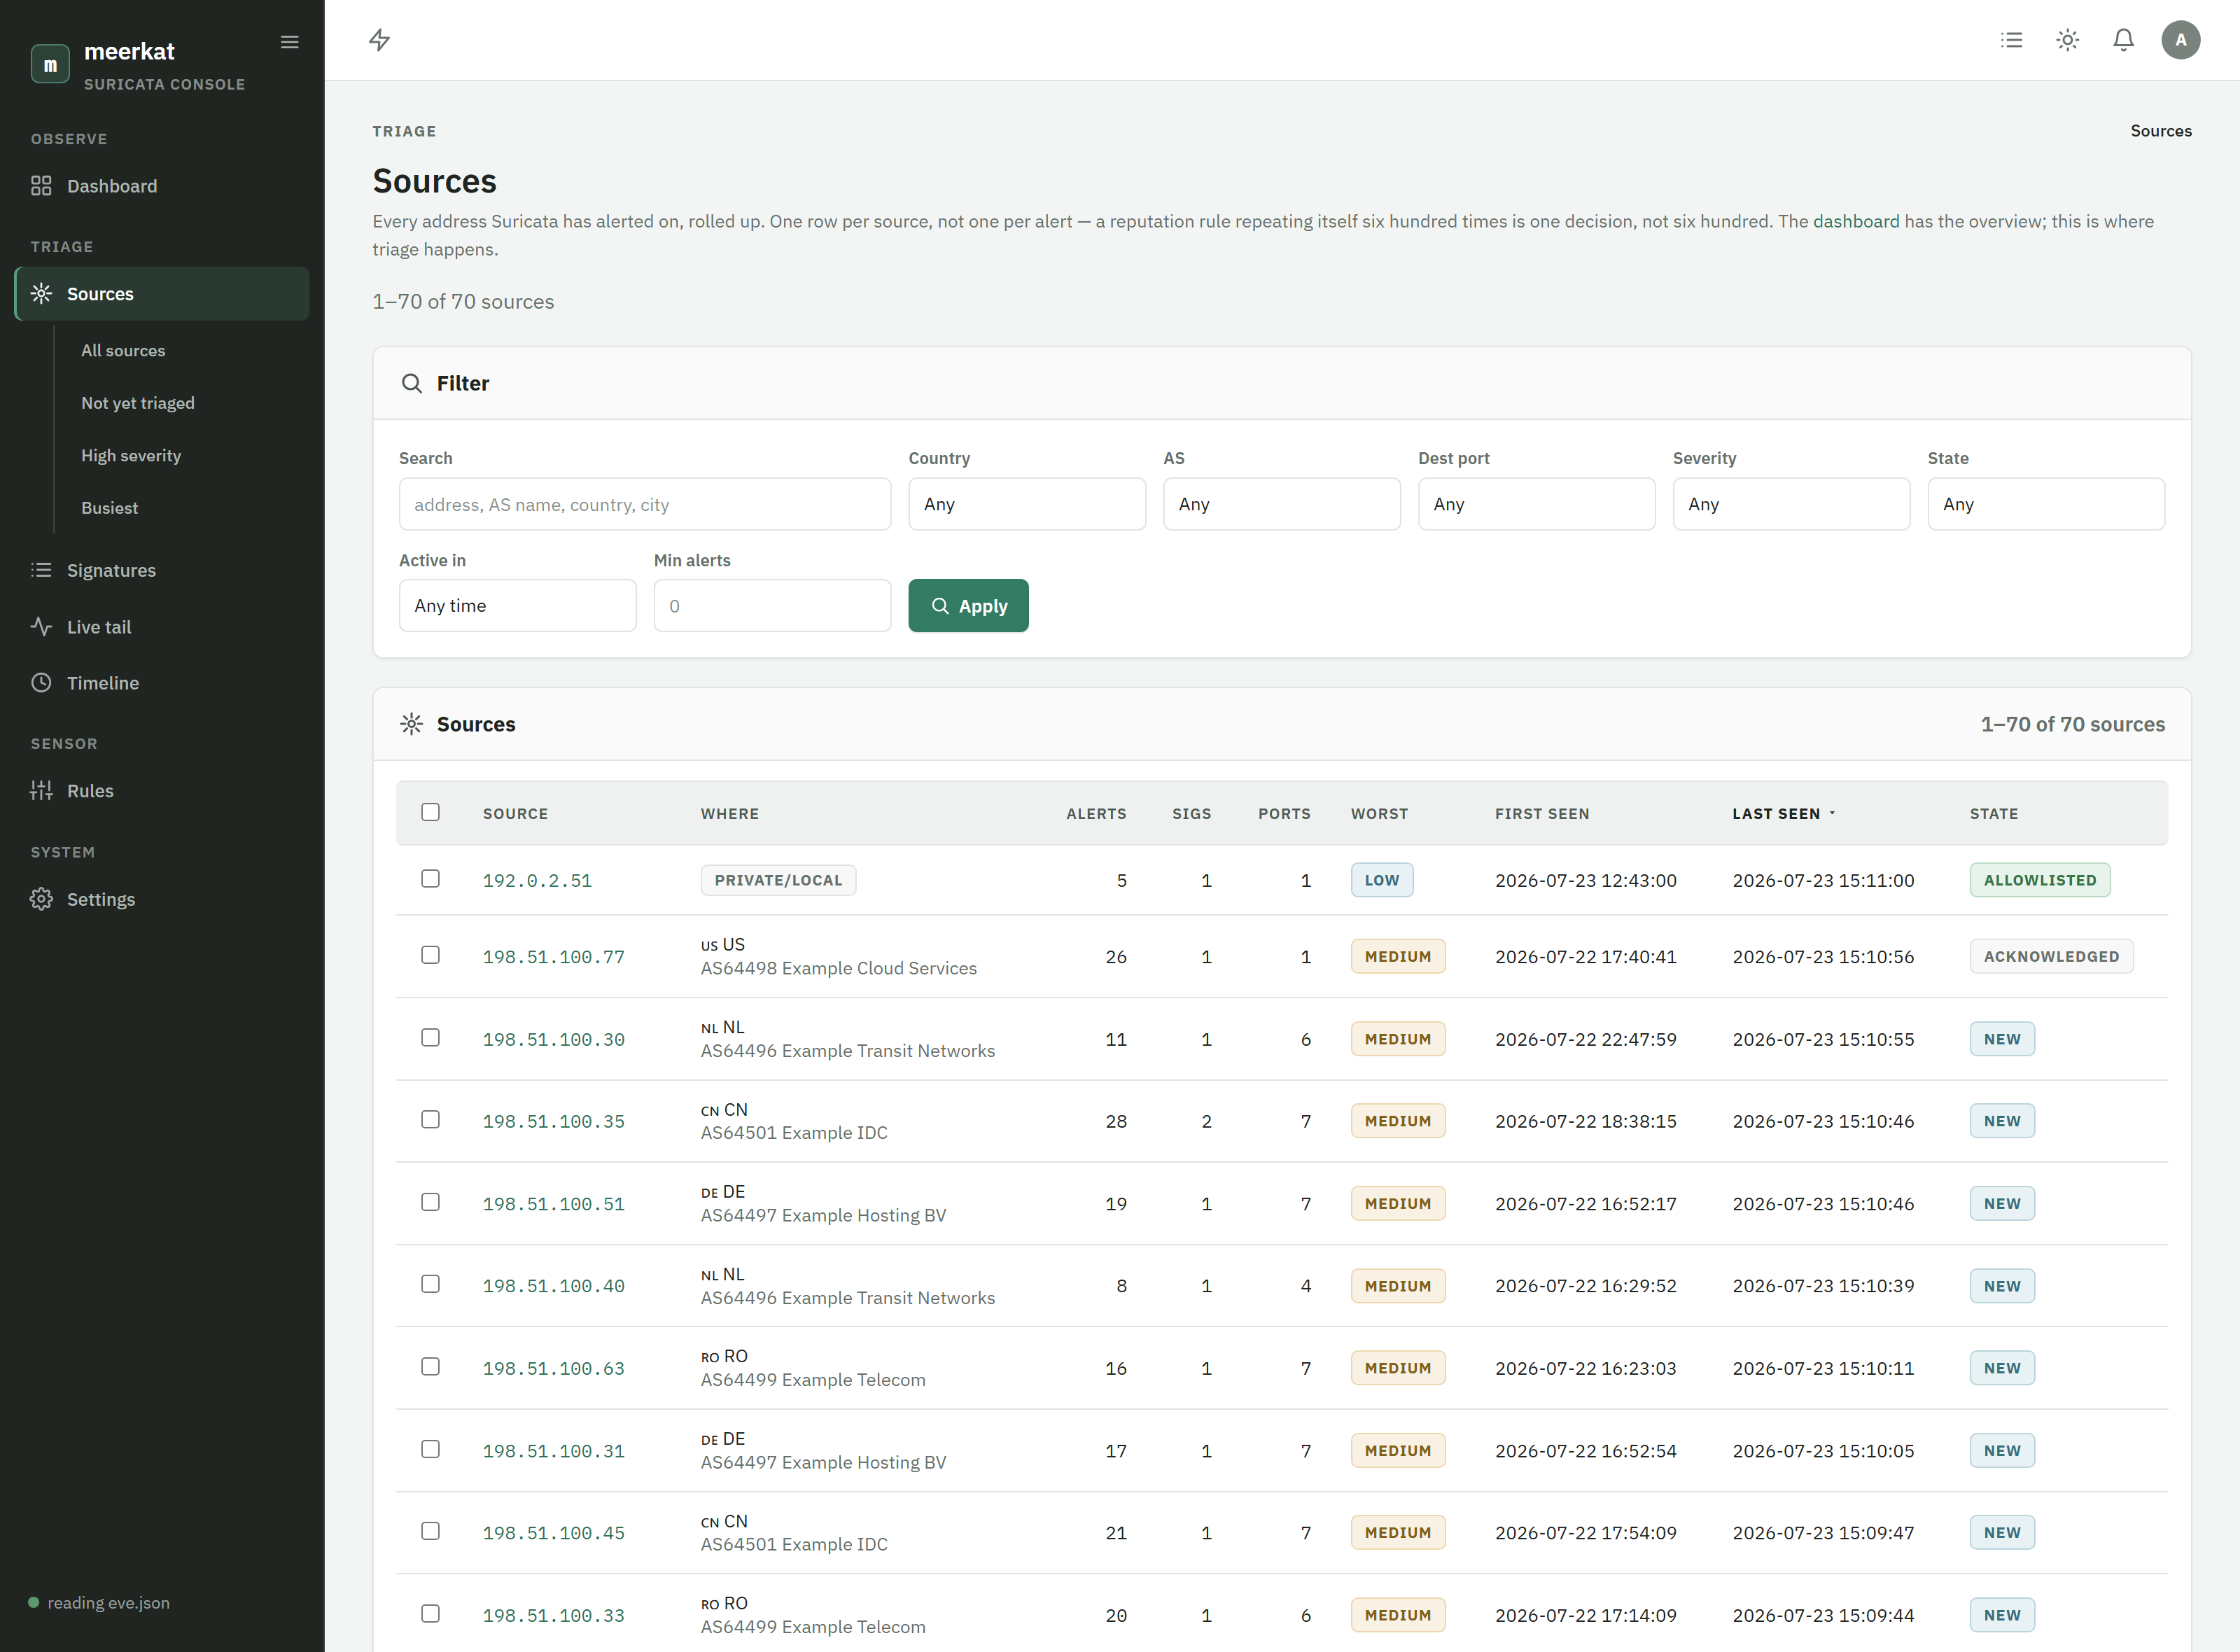Click the Dashboard grid icon
The width and height of the screenshot is (2240, 1652).
(x=41, y=186)
